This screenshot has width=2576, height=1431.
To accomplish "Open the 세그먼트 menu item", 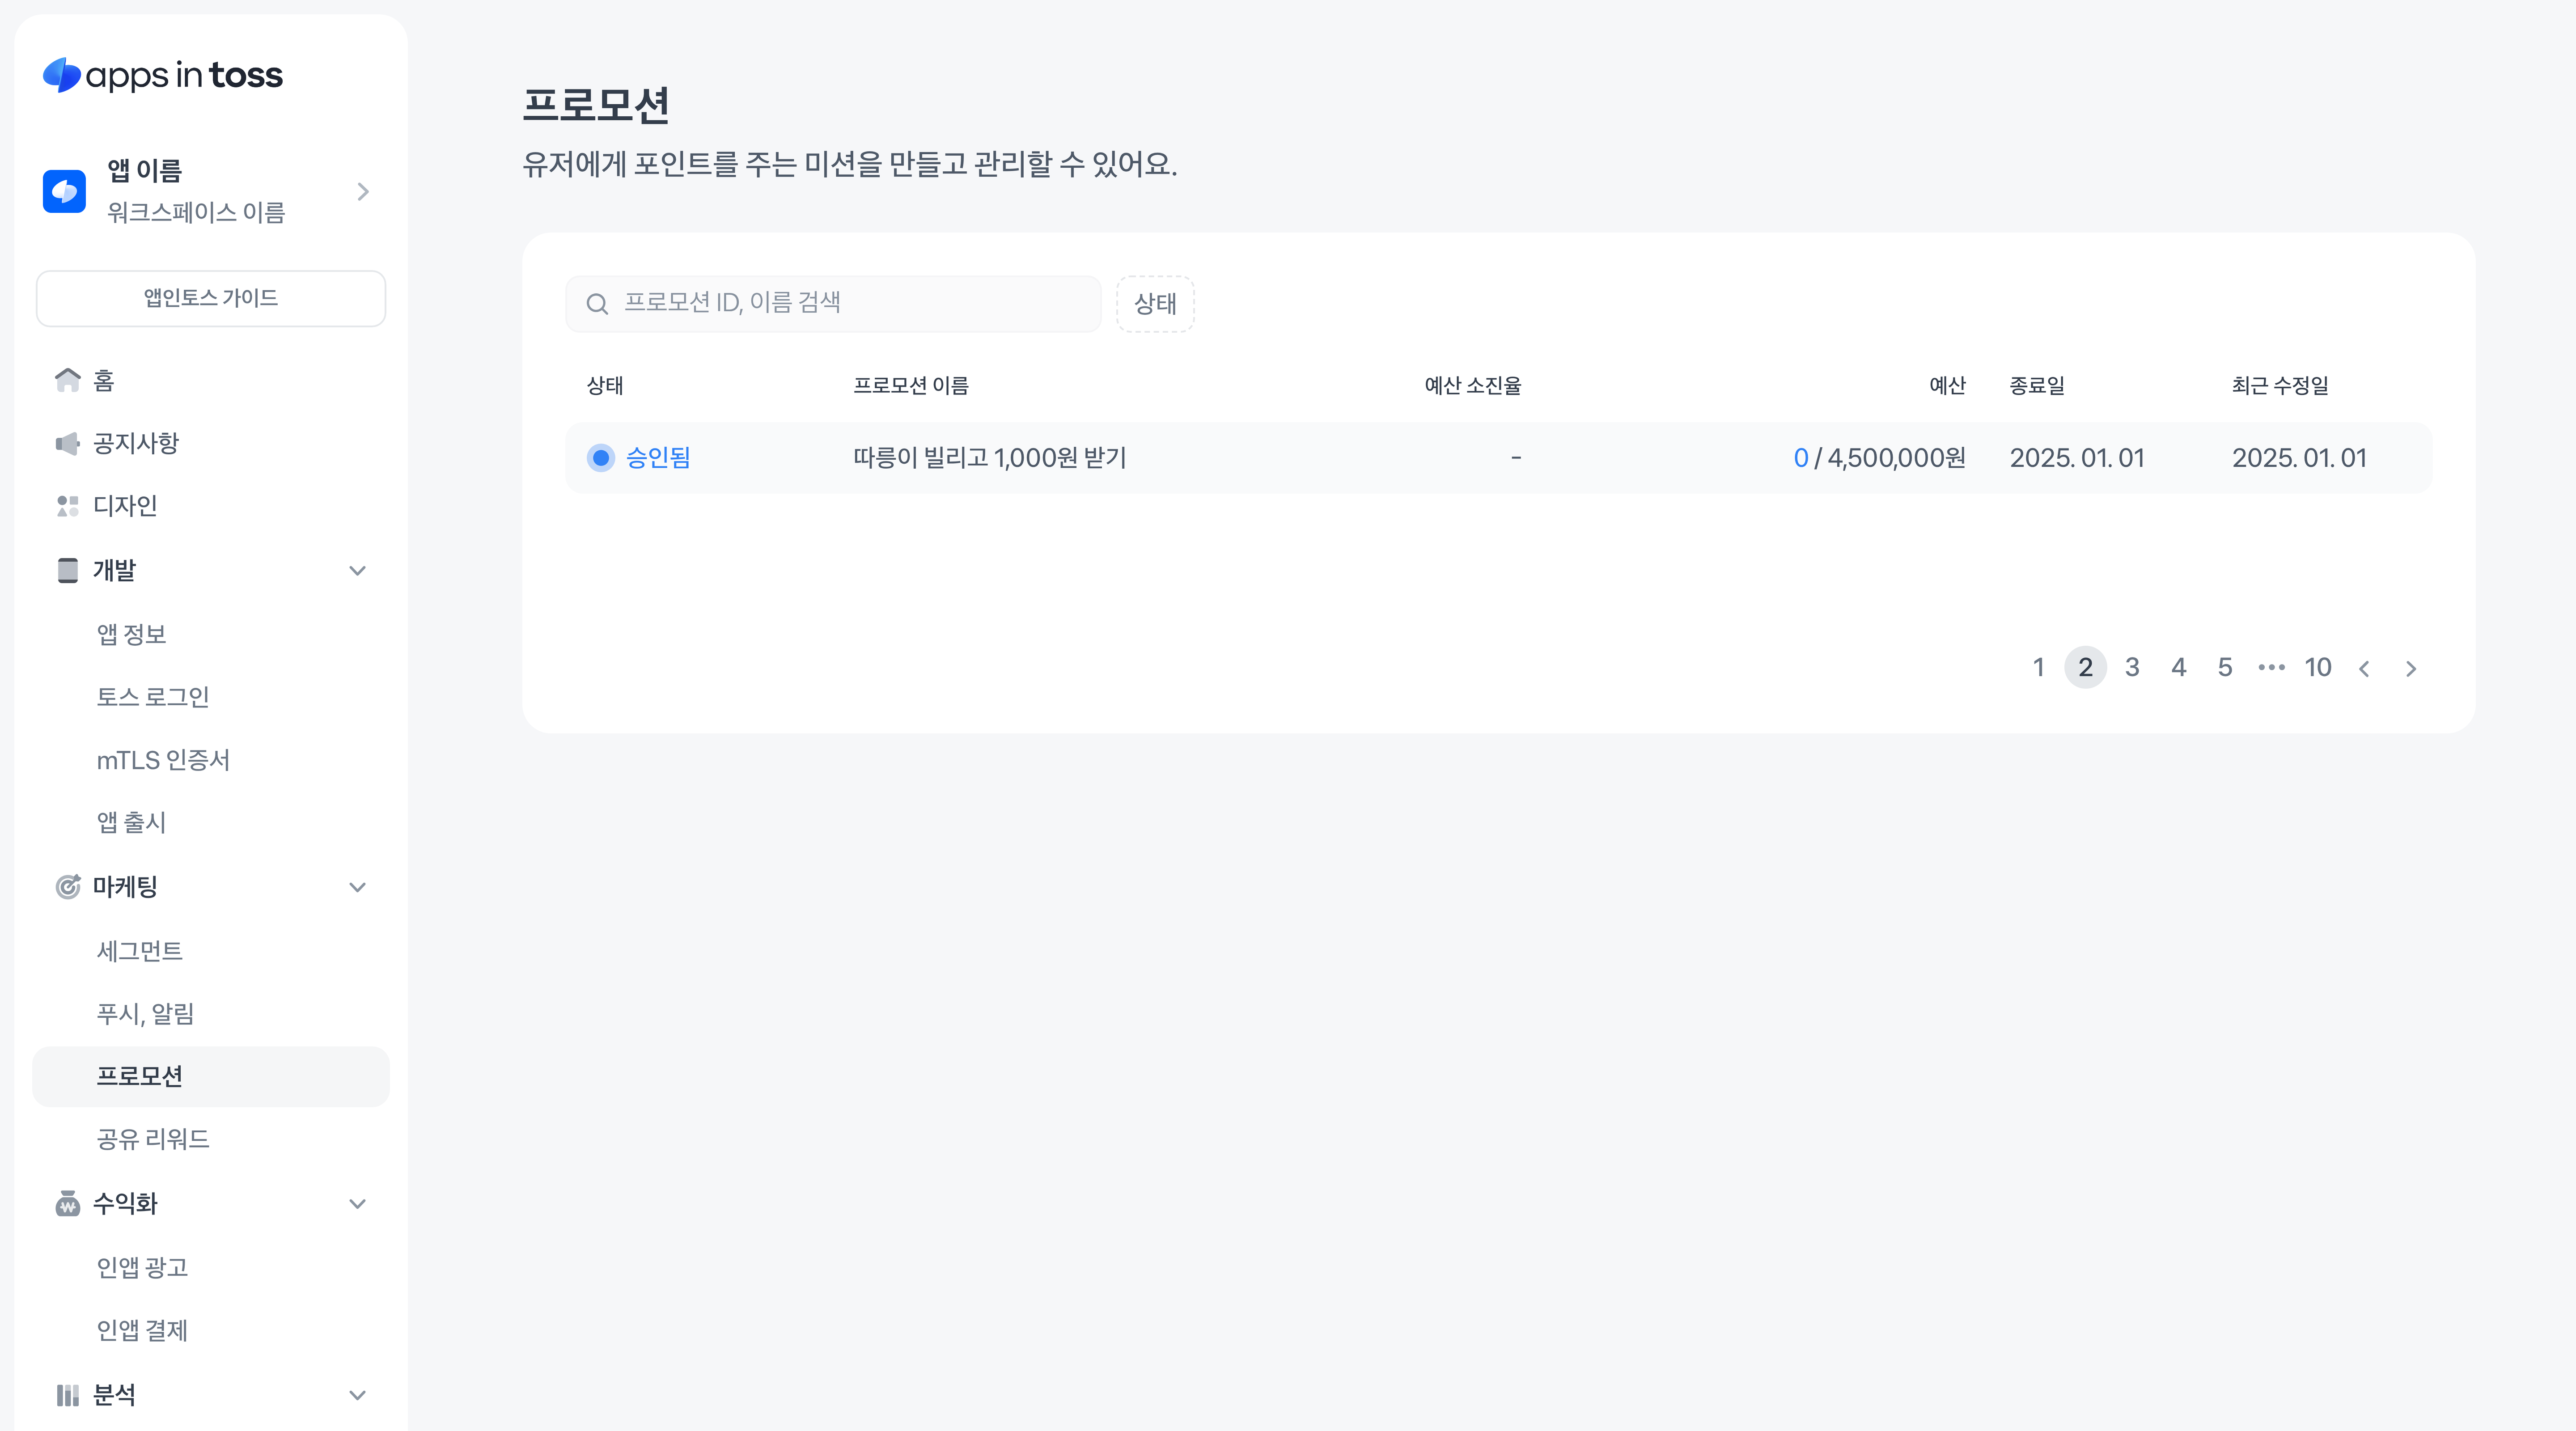I will pyautogui.click(x=140, y=951).
